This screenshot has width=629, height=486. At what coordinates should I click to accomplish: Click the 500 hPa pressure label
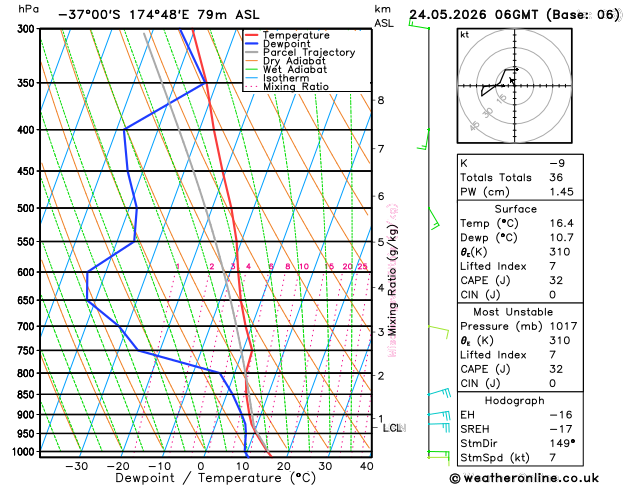[x=28, y=208]
